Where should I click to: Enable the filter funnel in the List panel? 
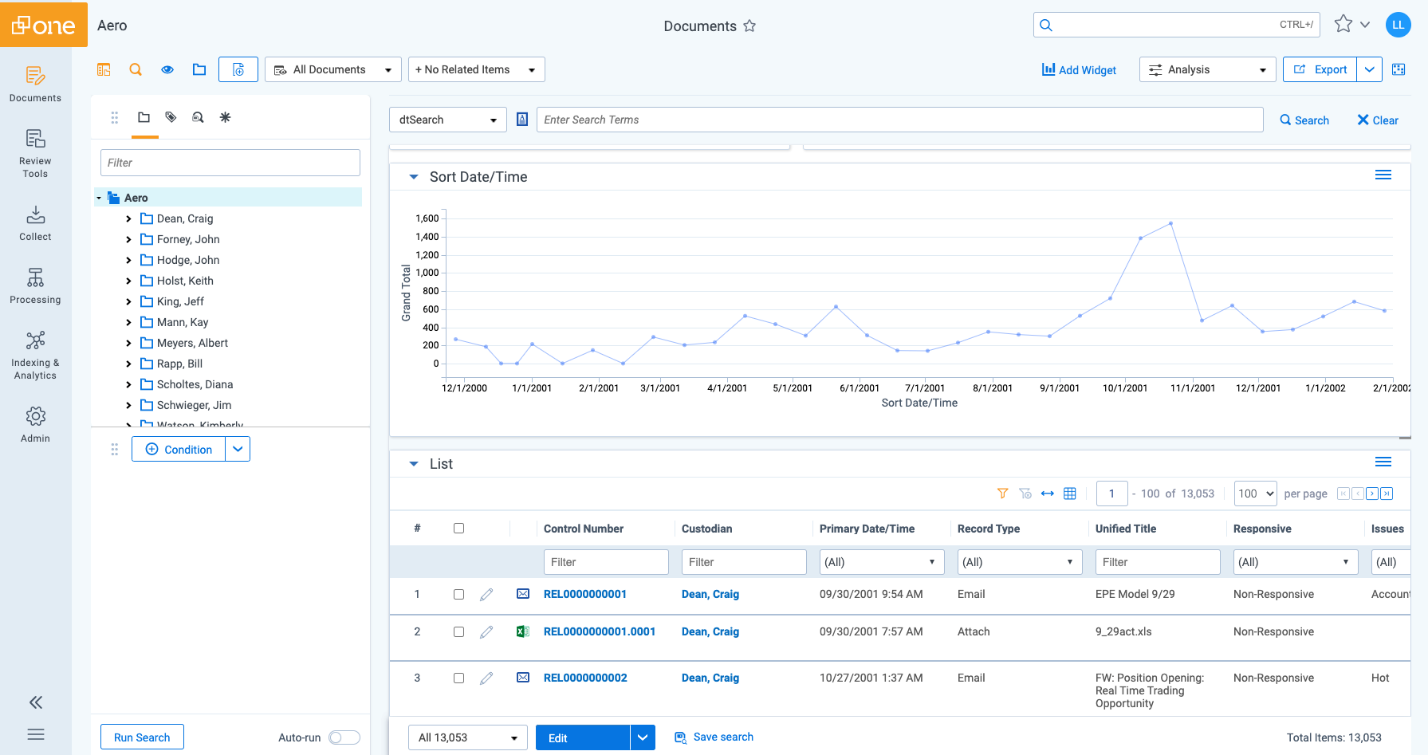pyautogui.click(x=1002, y=493)
